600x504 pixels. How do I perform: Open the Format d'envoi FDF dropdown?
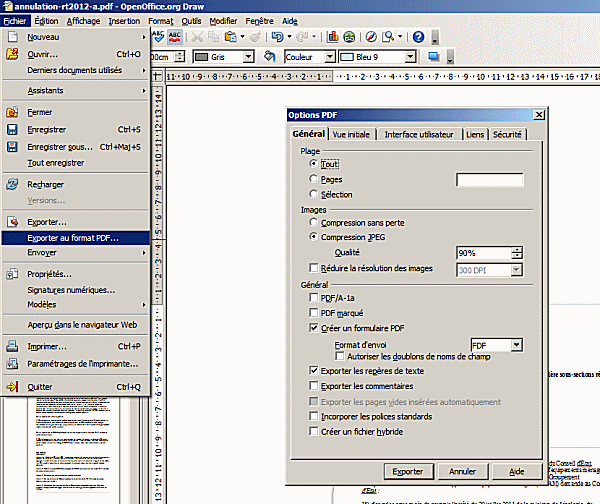[516, 345]
